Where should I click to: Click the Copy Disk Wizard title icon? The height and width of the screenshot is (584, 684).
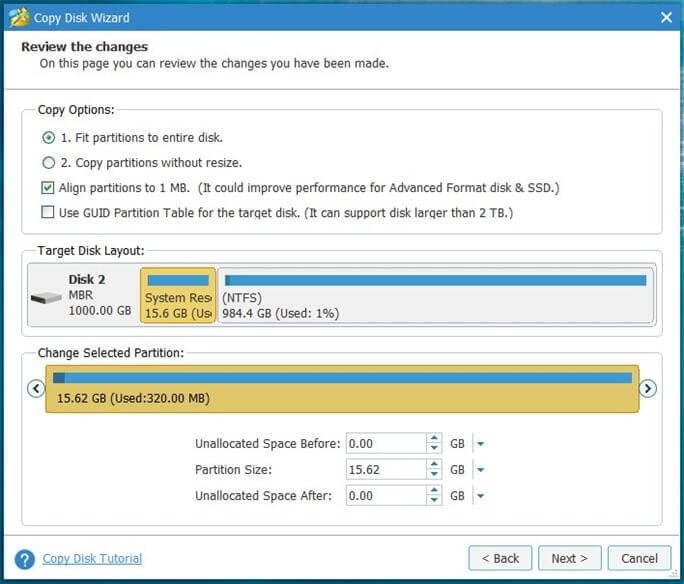tap(19, 17)
